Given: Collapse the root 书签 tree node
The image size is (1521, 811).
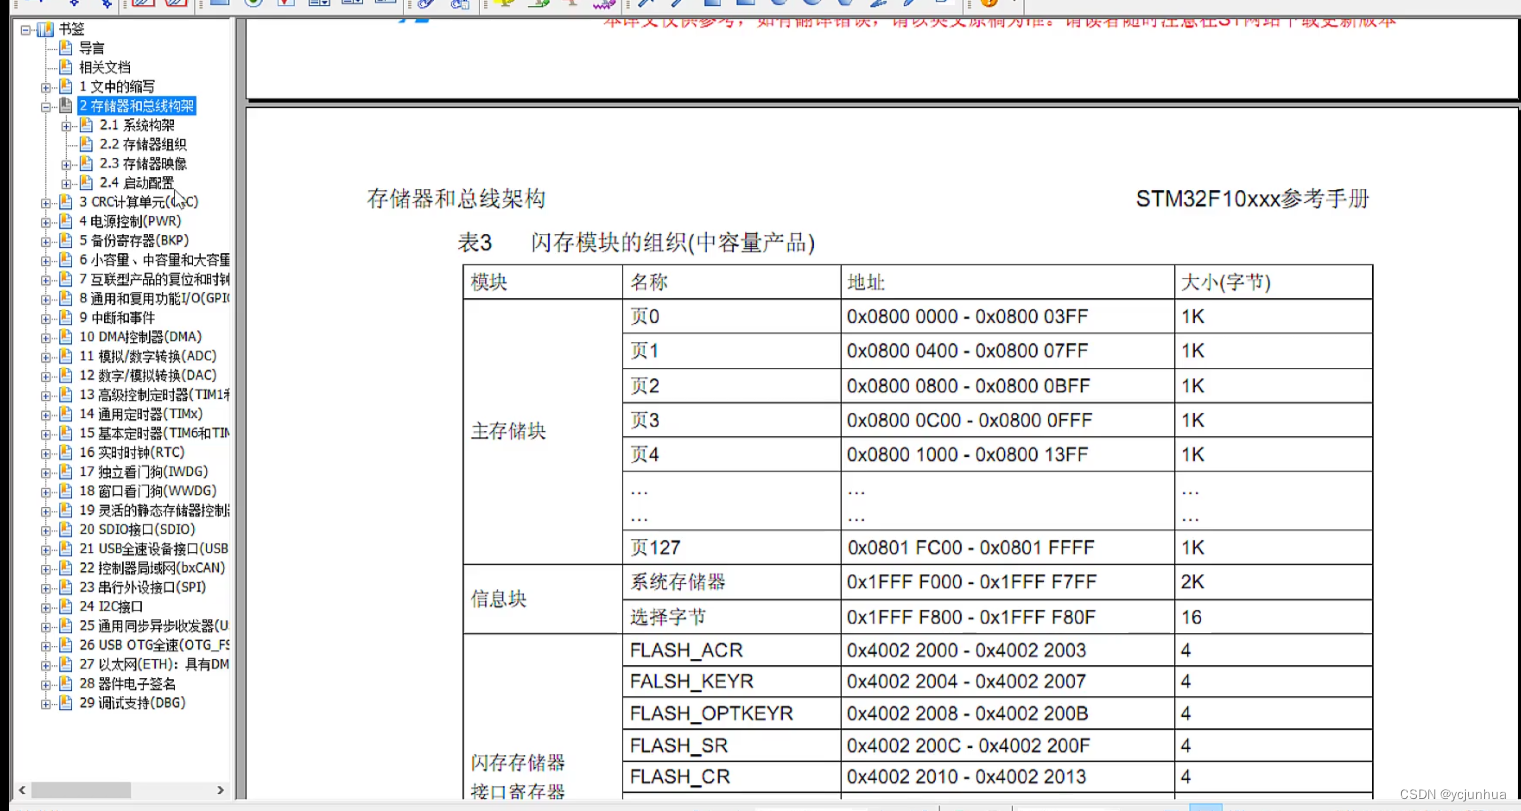Looking at the screenshot, I should pos(26,30).
